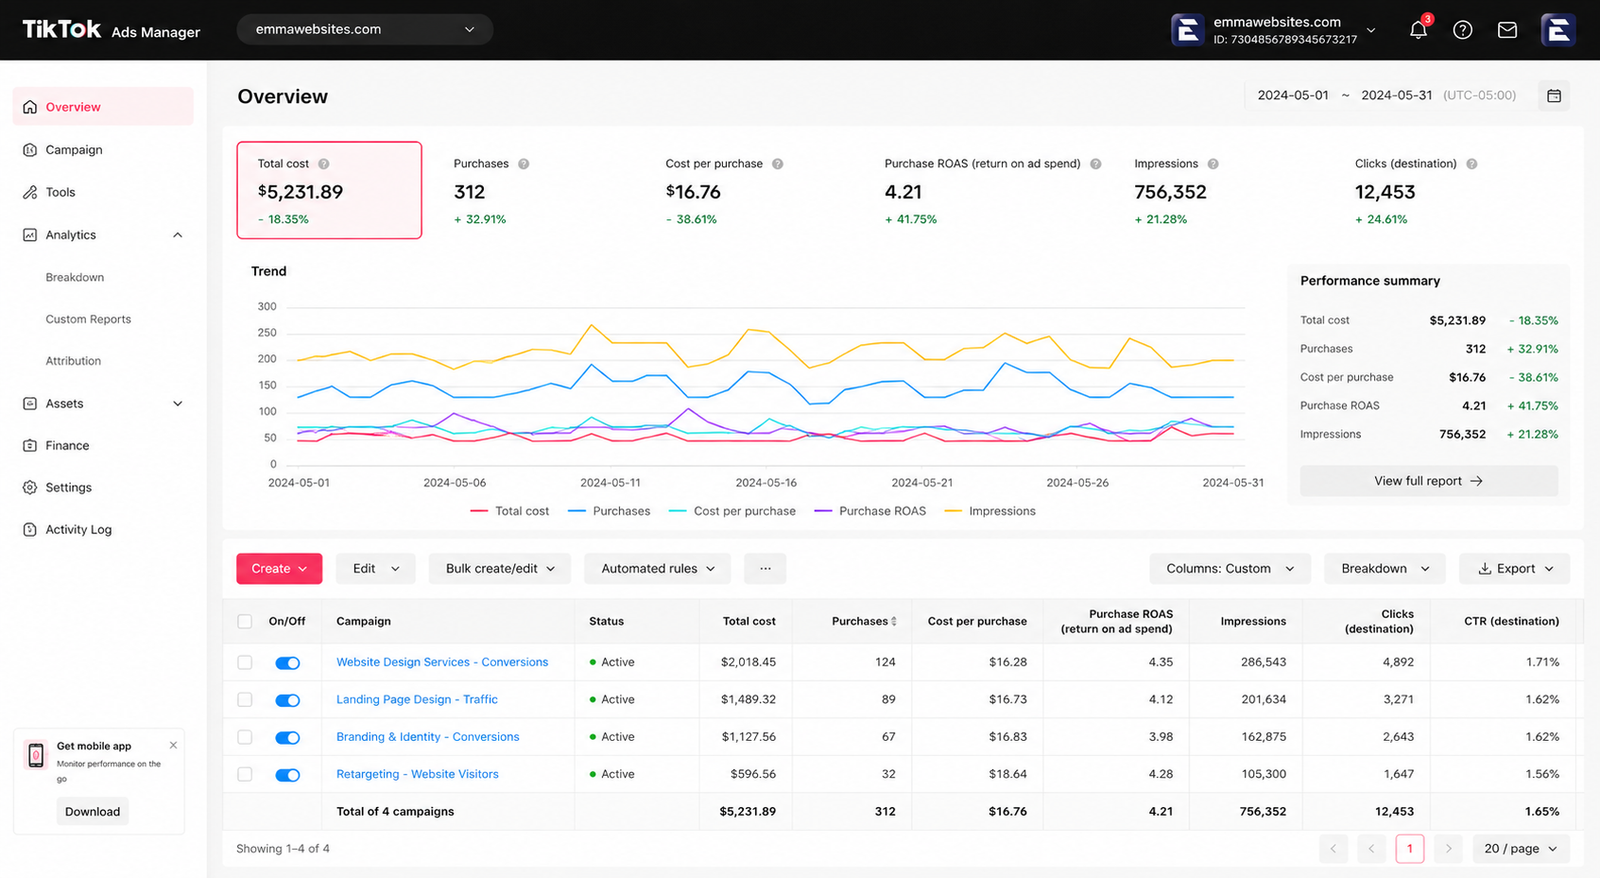The width and height of the screenshot is (1600, 878).
Task: Click the Purchase ROAS info icon
Action: click(1096, 164)
